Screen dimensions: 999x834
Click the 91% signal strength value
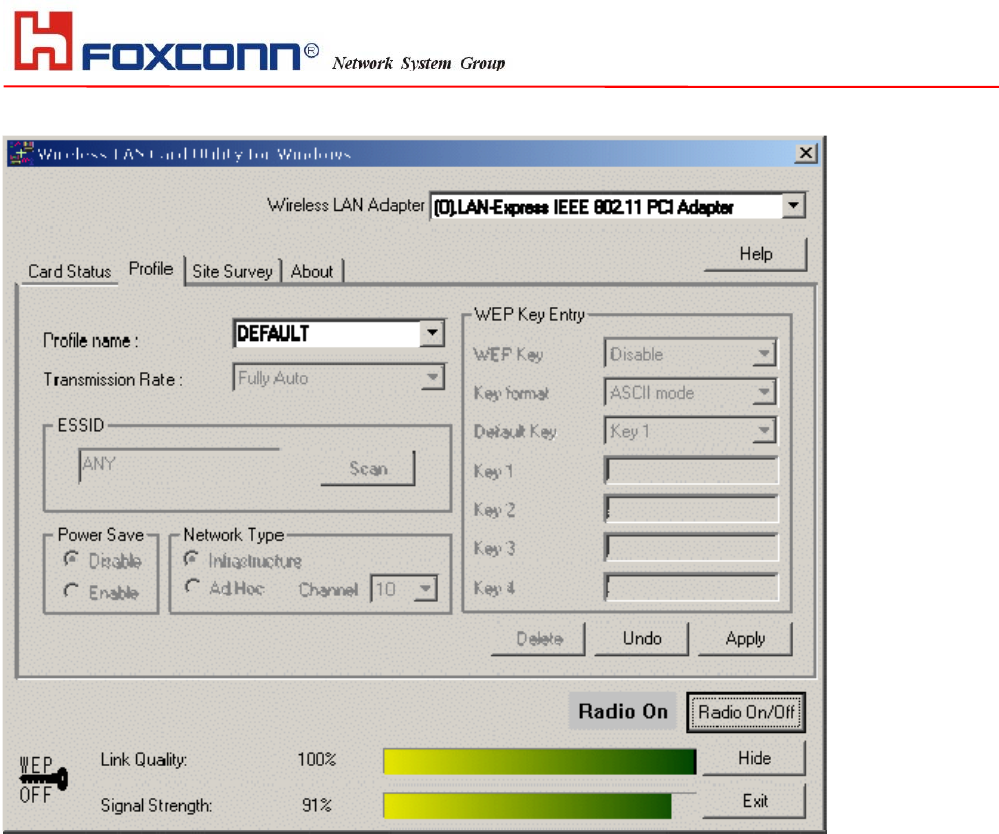317,805
